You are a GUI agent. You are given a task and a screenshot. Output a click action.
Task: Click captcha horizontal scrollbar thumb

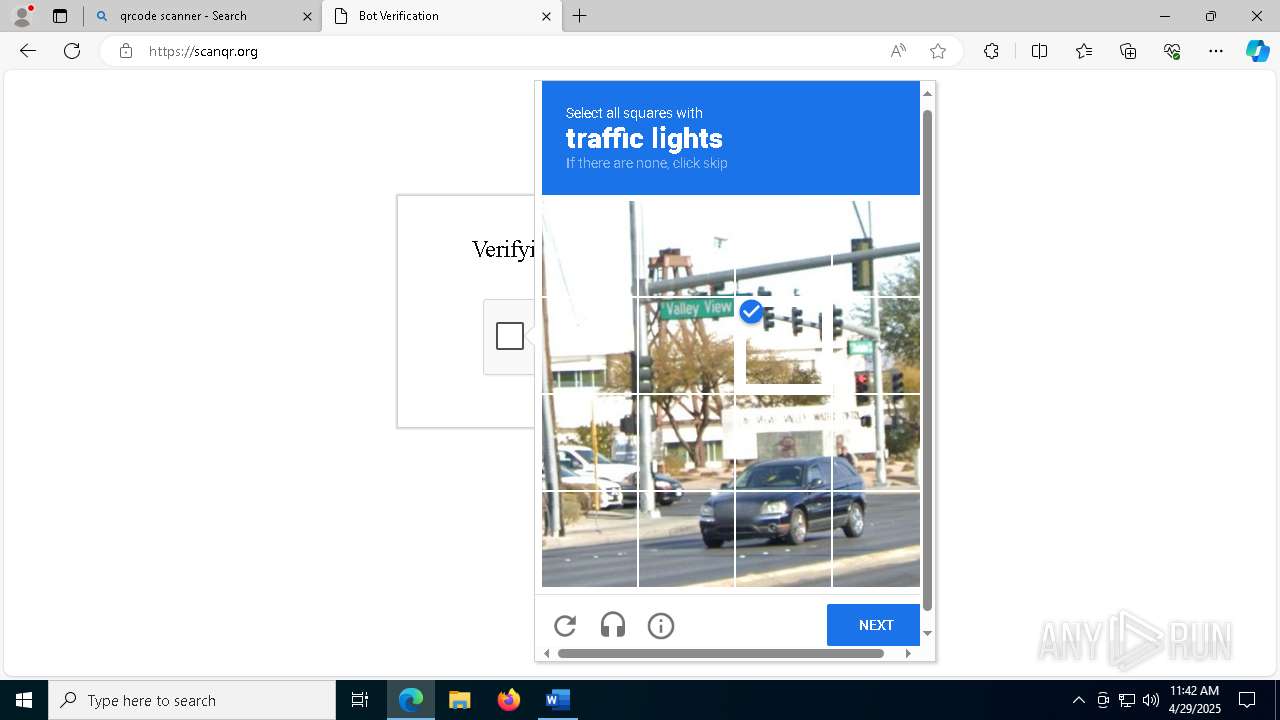[x=721, y=653]
